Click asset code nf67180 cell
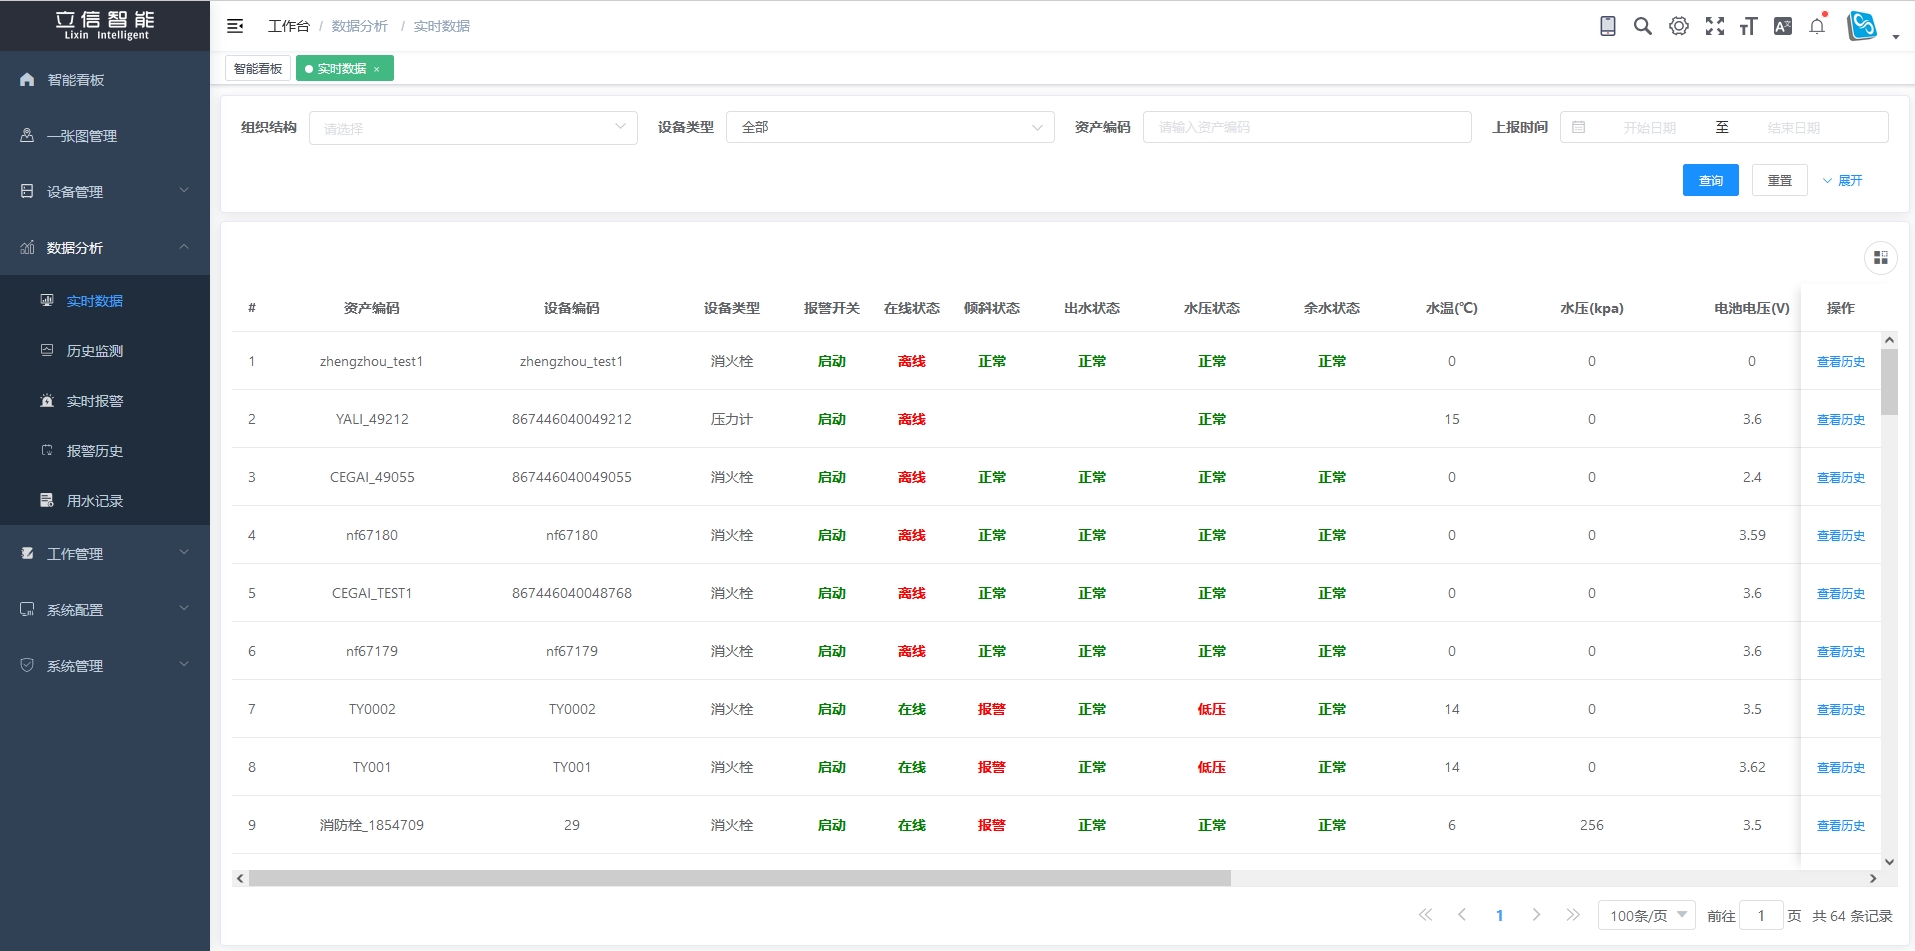 pyautogui.click(x=372, y=536)
